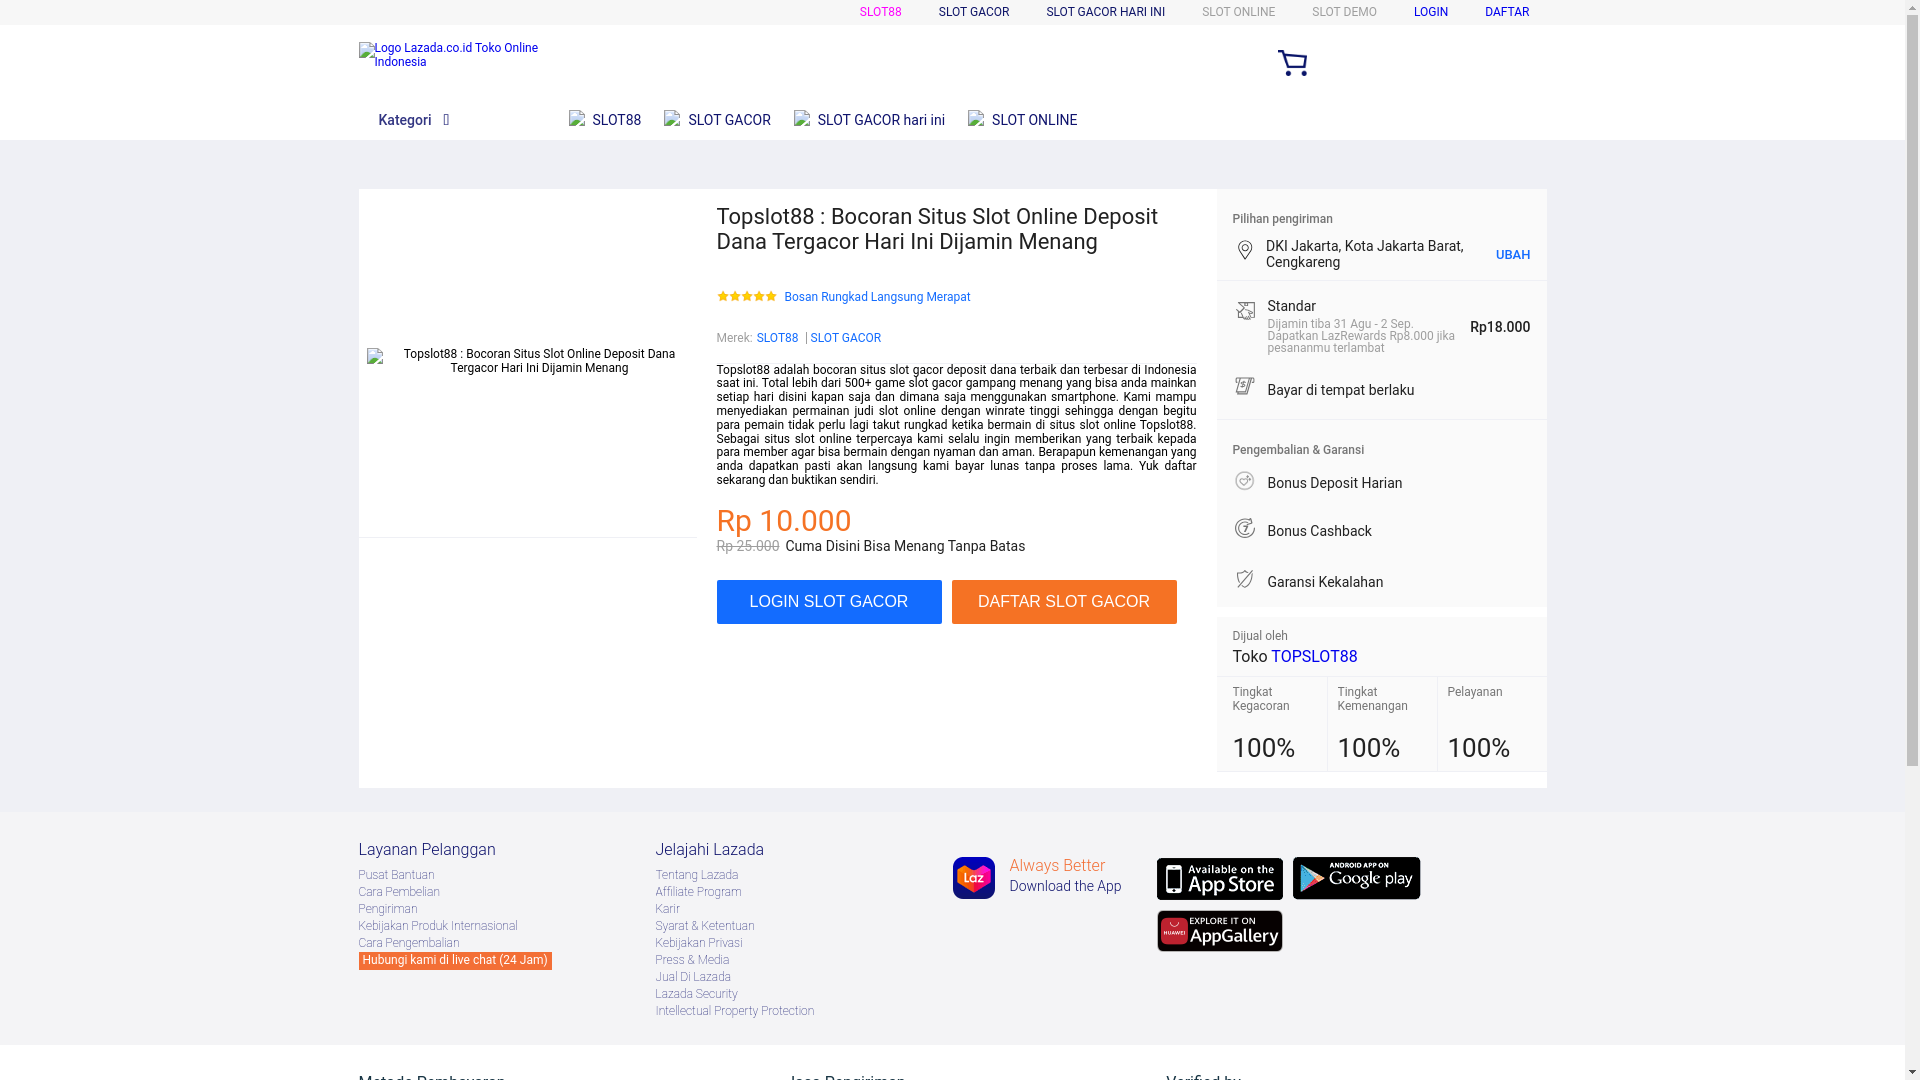The image size is (1920, 1080).
Task: Click the LOGIN SLOT GACOR button
Action: [828, 602]
